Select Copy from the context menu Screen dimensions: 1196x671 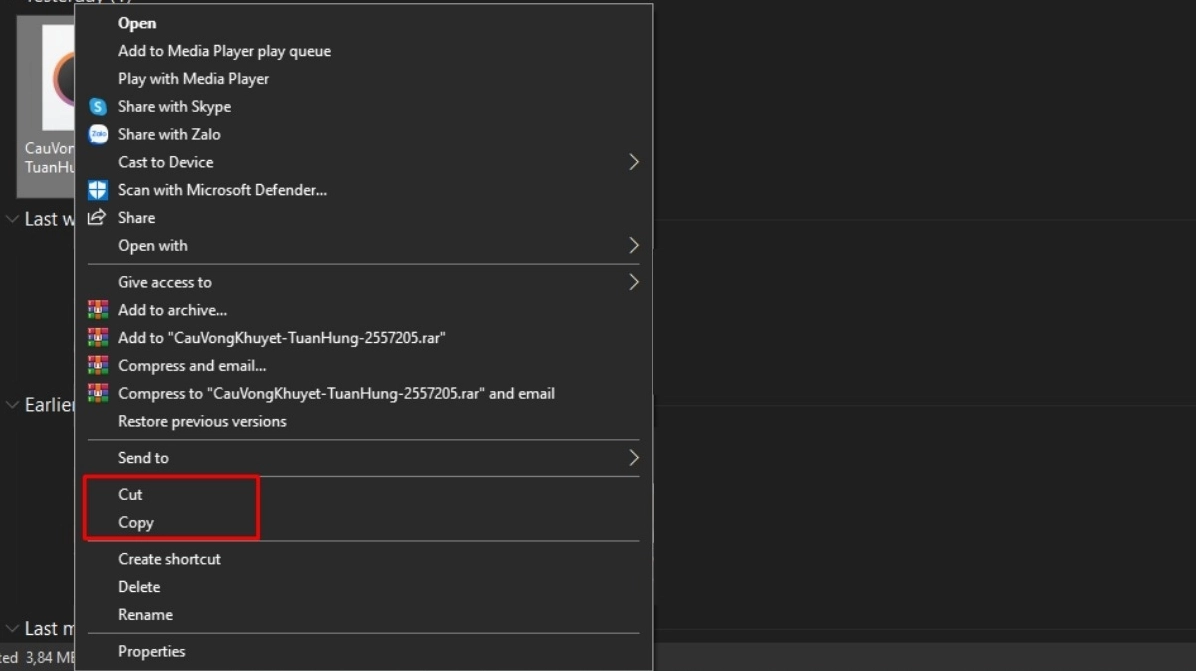tap(363, 522)
